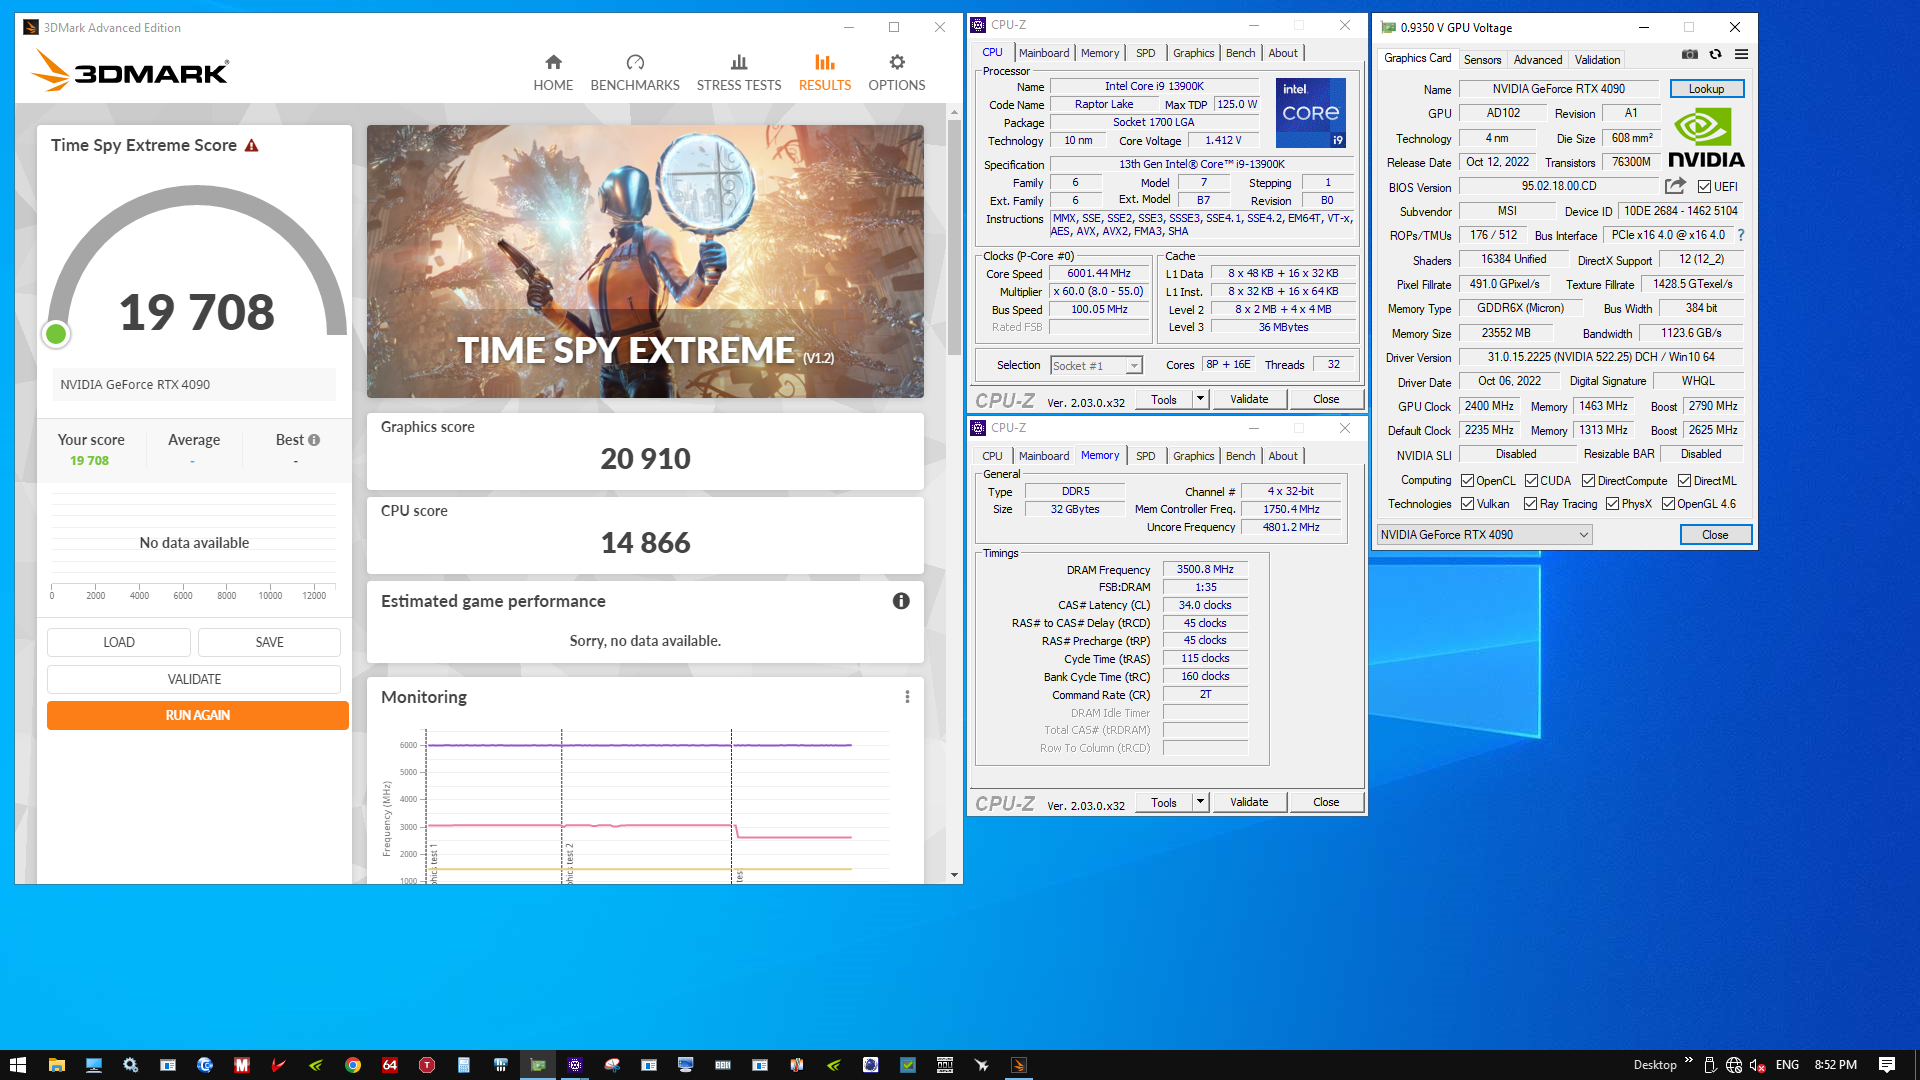Image resolution: width=1920 pixels, height=1080 pixels.
Task: Open the Monitoring three-dot menu
Action: 907,697
